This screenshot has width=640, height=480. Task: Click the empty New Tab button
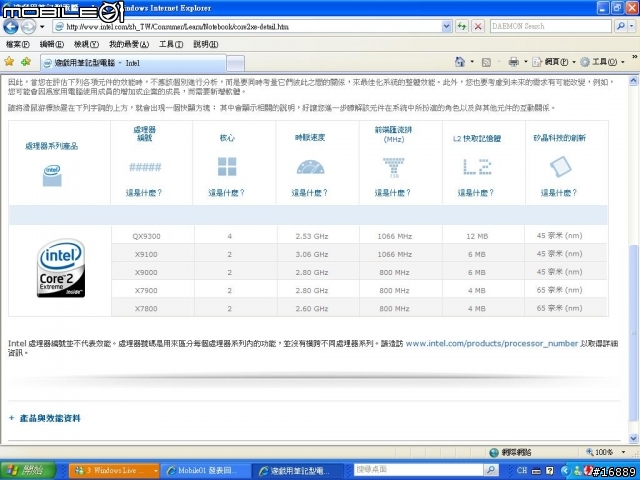point(236,63)
